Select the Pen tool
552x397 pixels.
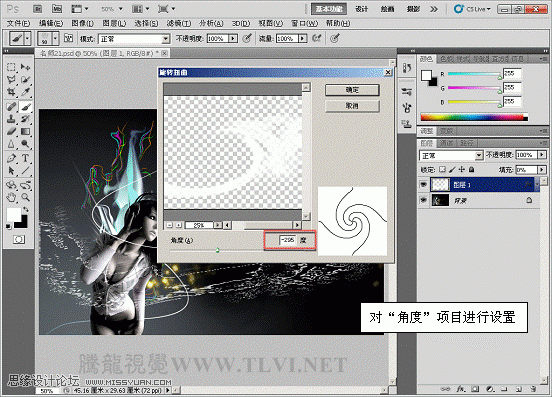tap(11, 158)
